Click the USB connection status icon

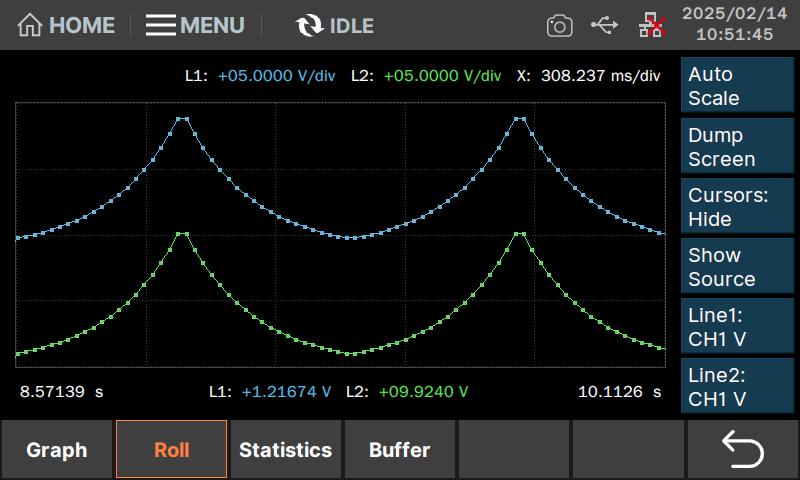[605, 25]
